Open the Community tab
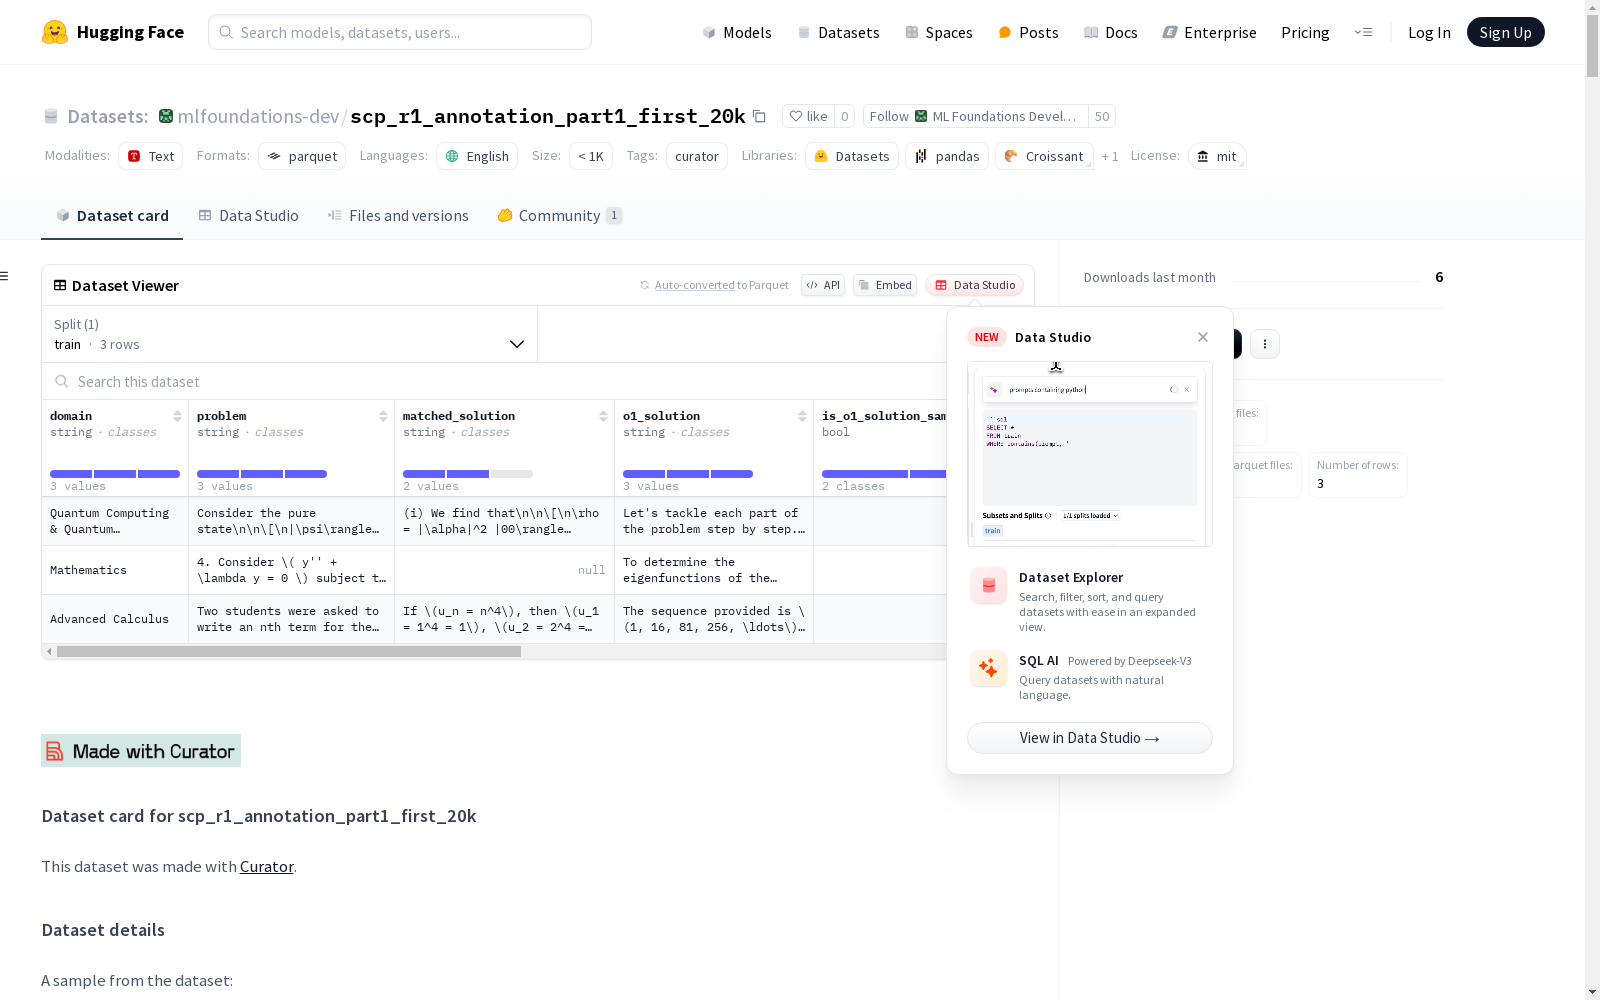Image resolution: width=1600 pixels, height=1000 pixels. pos(560,216)
